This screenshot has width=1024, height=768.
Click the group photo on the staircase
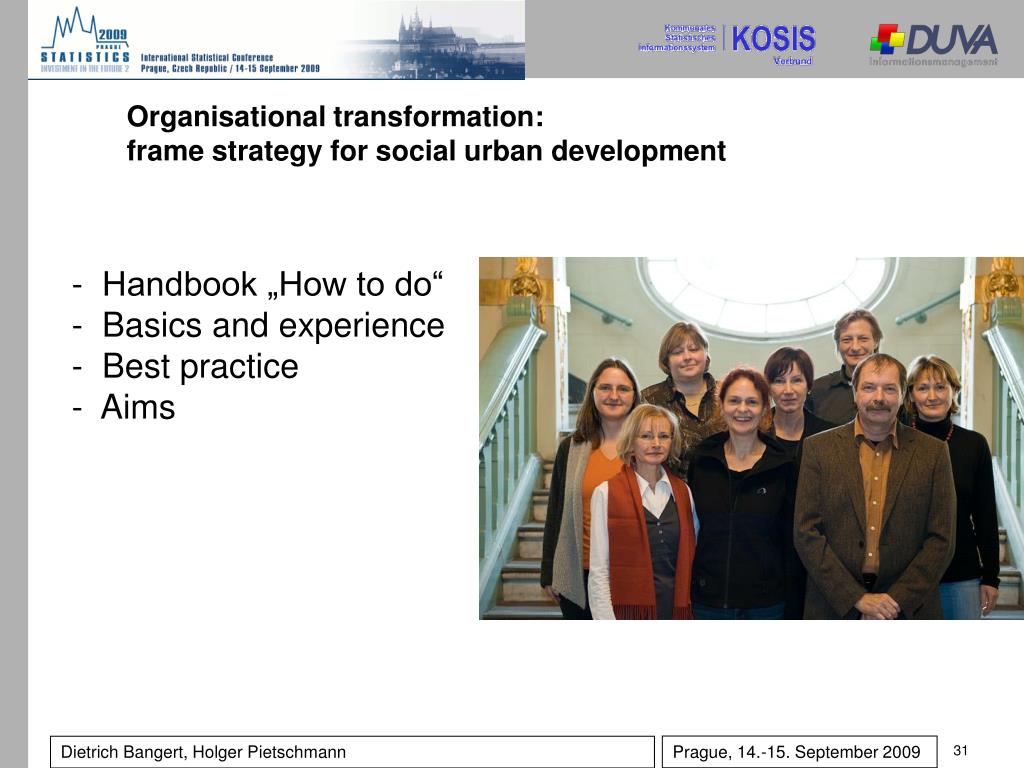(x=751, y=438)
